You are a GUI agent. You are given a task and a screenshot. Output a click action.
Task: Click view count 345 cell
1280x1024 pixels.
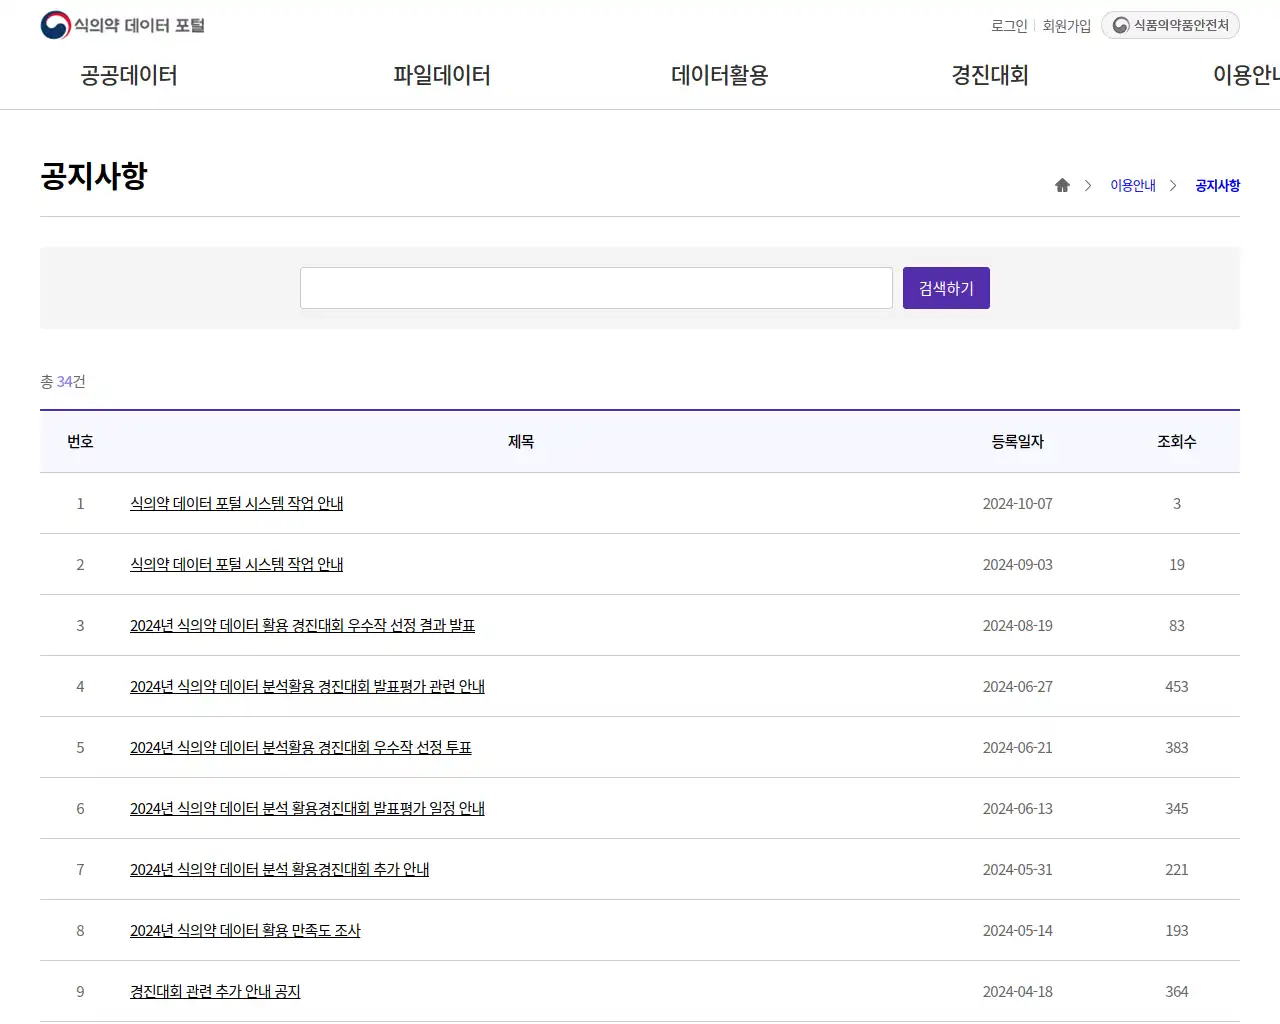tap(1177, 808)
